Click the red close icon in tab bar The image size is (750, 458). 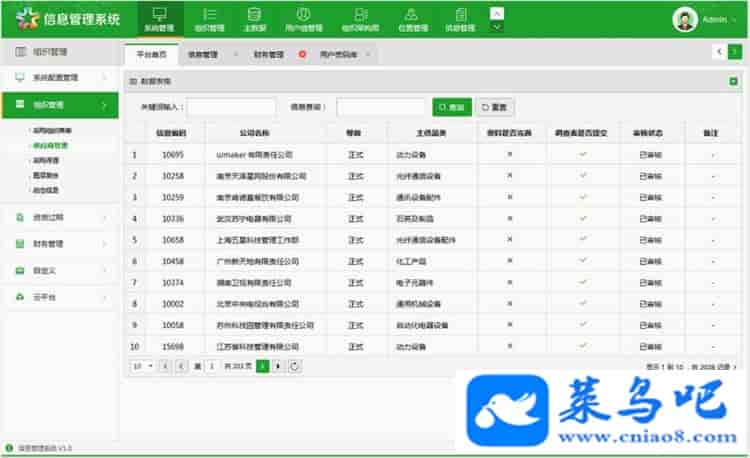click(302, 54)
